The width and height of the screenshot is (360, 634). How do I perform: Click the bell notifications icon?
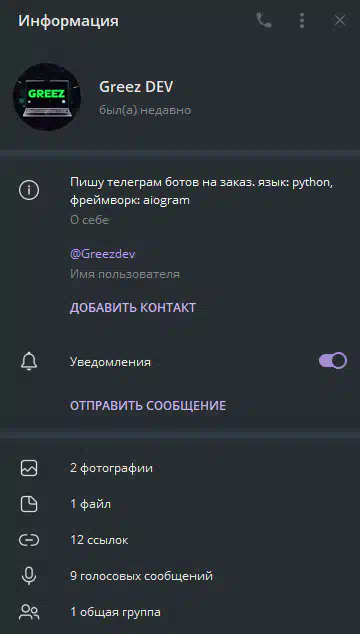[x=29, y=361]
